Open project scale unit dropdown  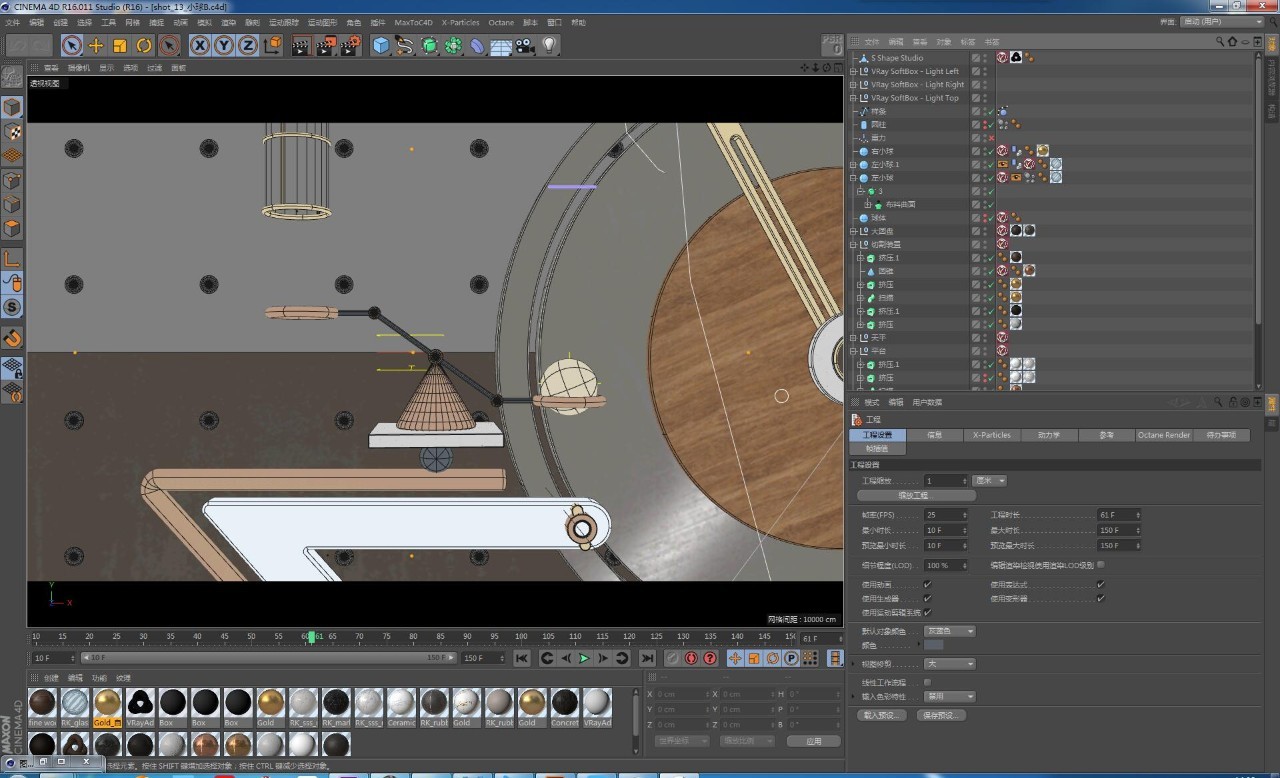pos(990,481)
